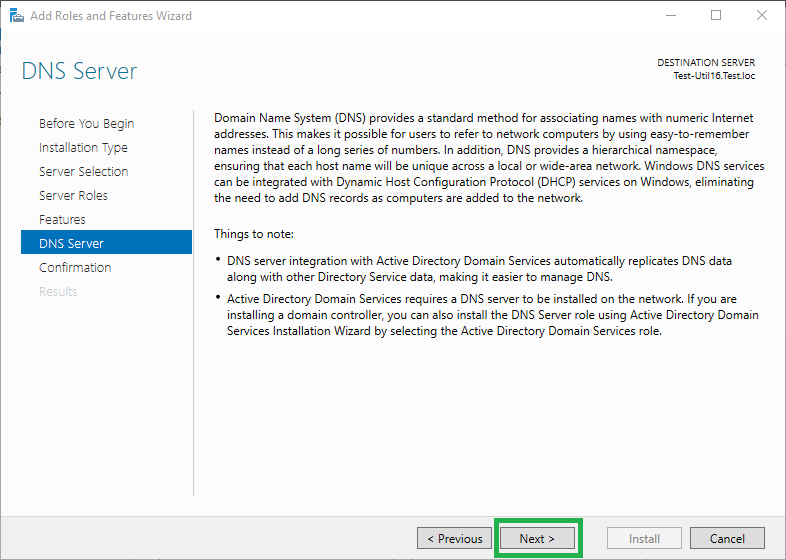Select DNS Server step in sidebar
Screen dimensions: 786x560
(x=106, y=243)
